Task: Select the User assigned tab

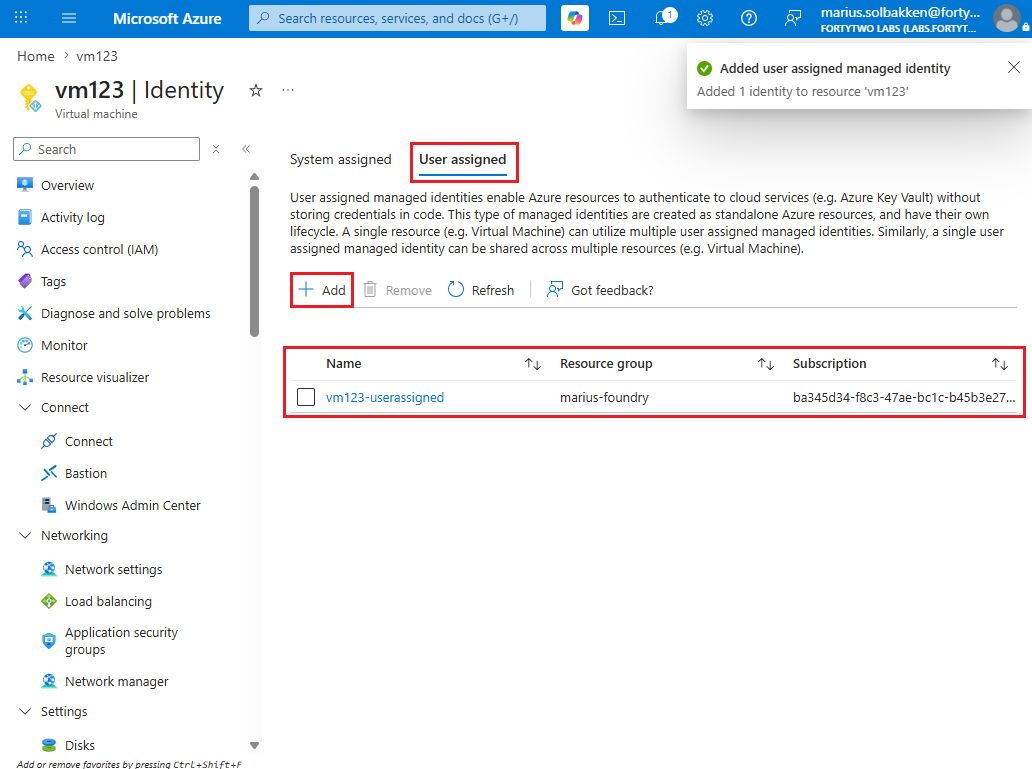Action: tap(463, 159)
